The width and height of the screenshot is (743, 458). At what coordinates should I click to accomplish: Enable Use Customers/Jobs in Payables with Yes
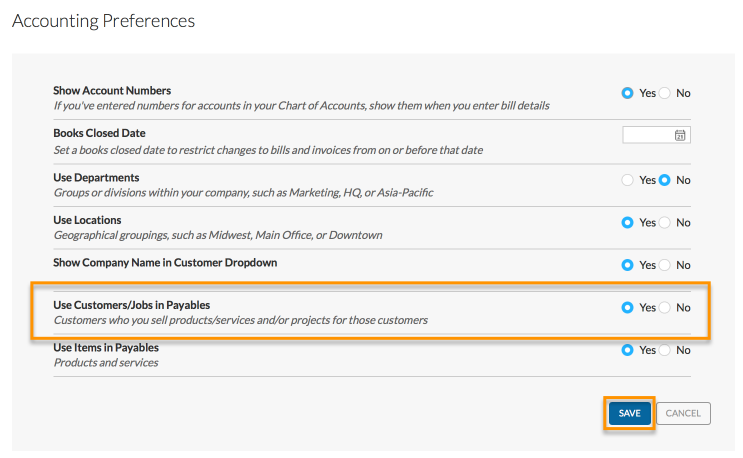point(627,308)
